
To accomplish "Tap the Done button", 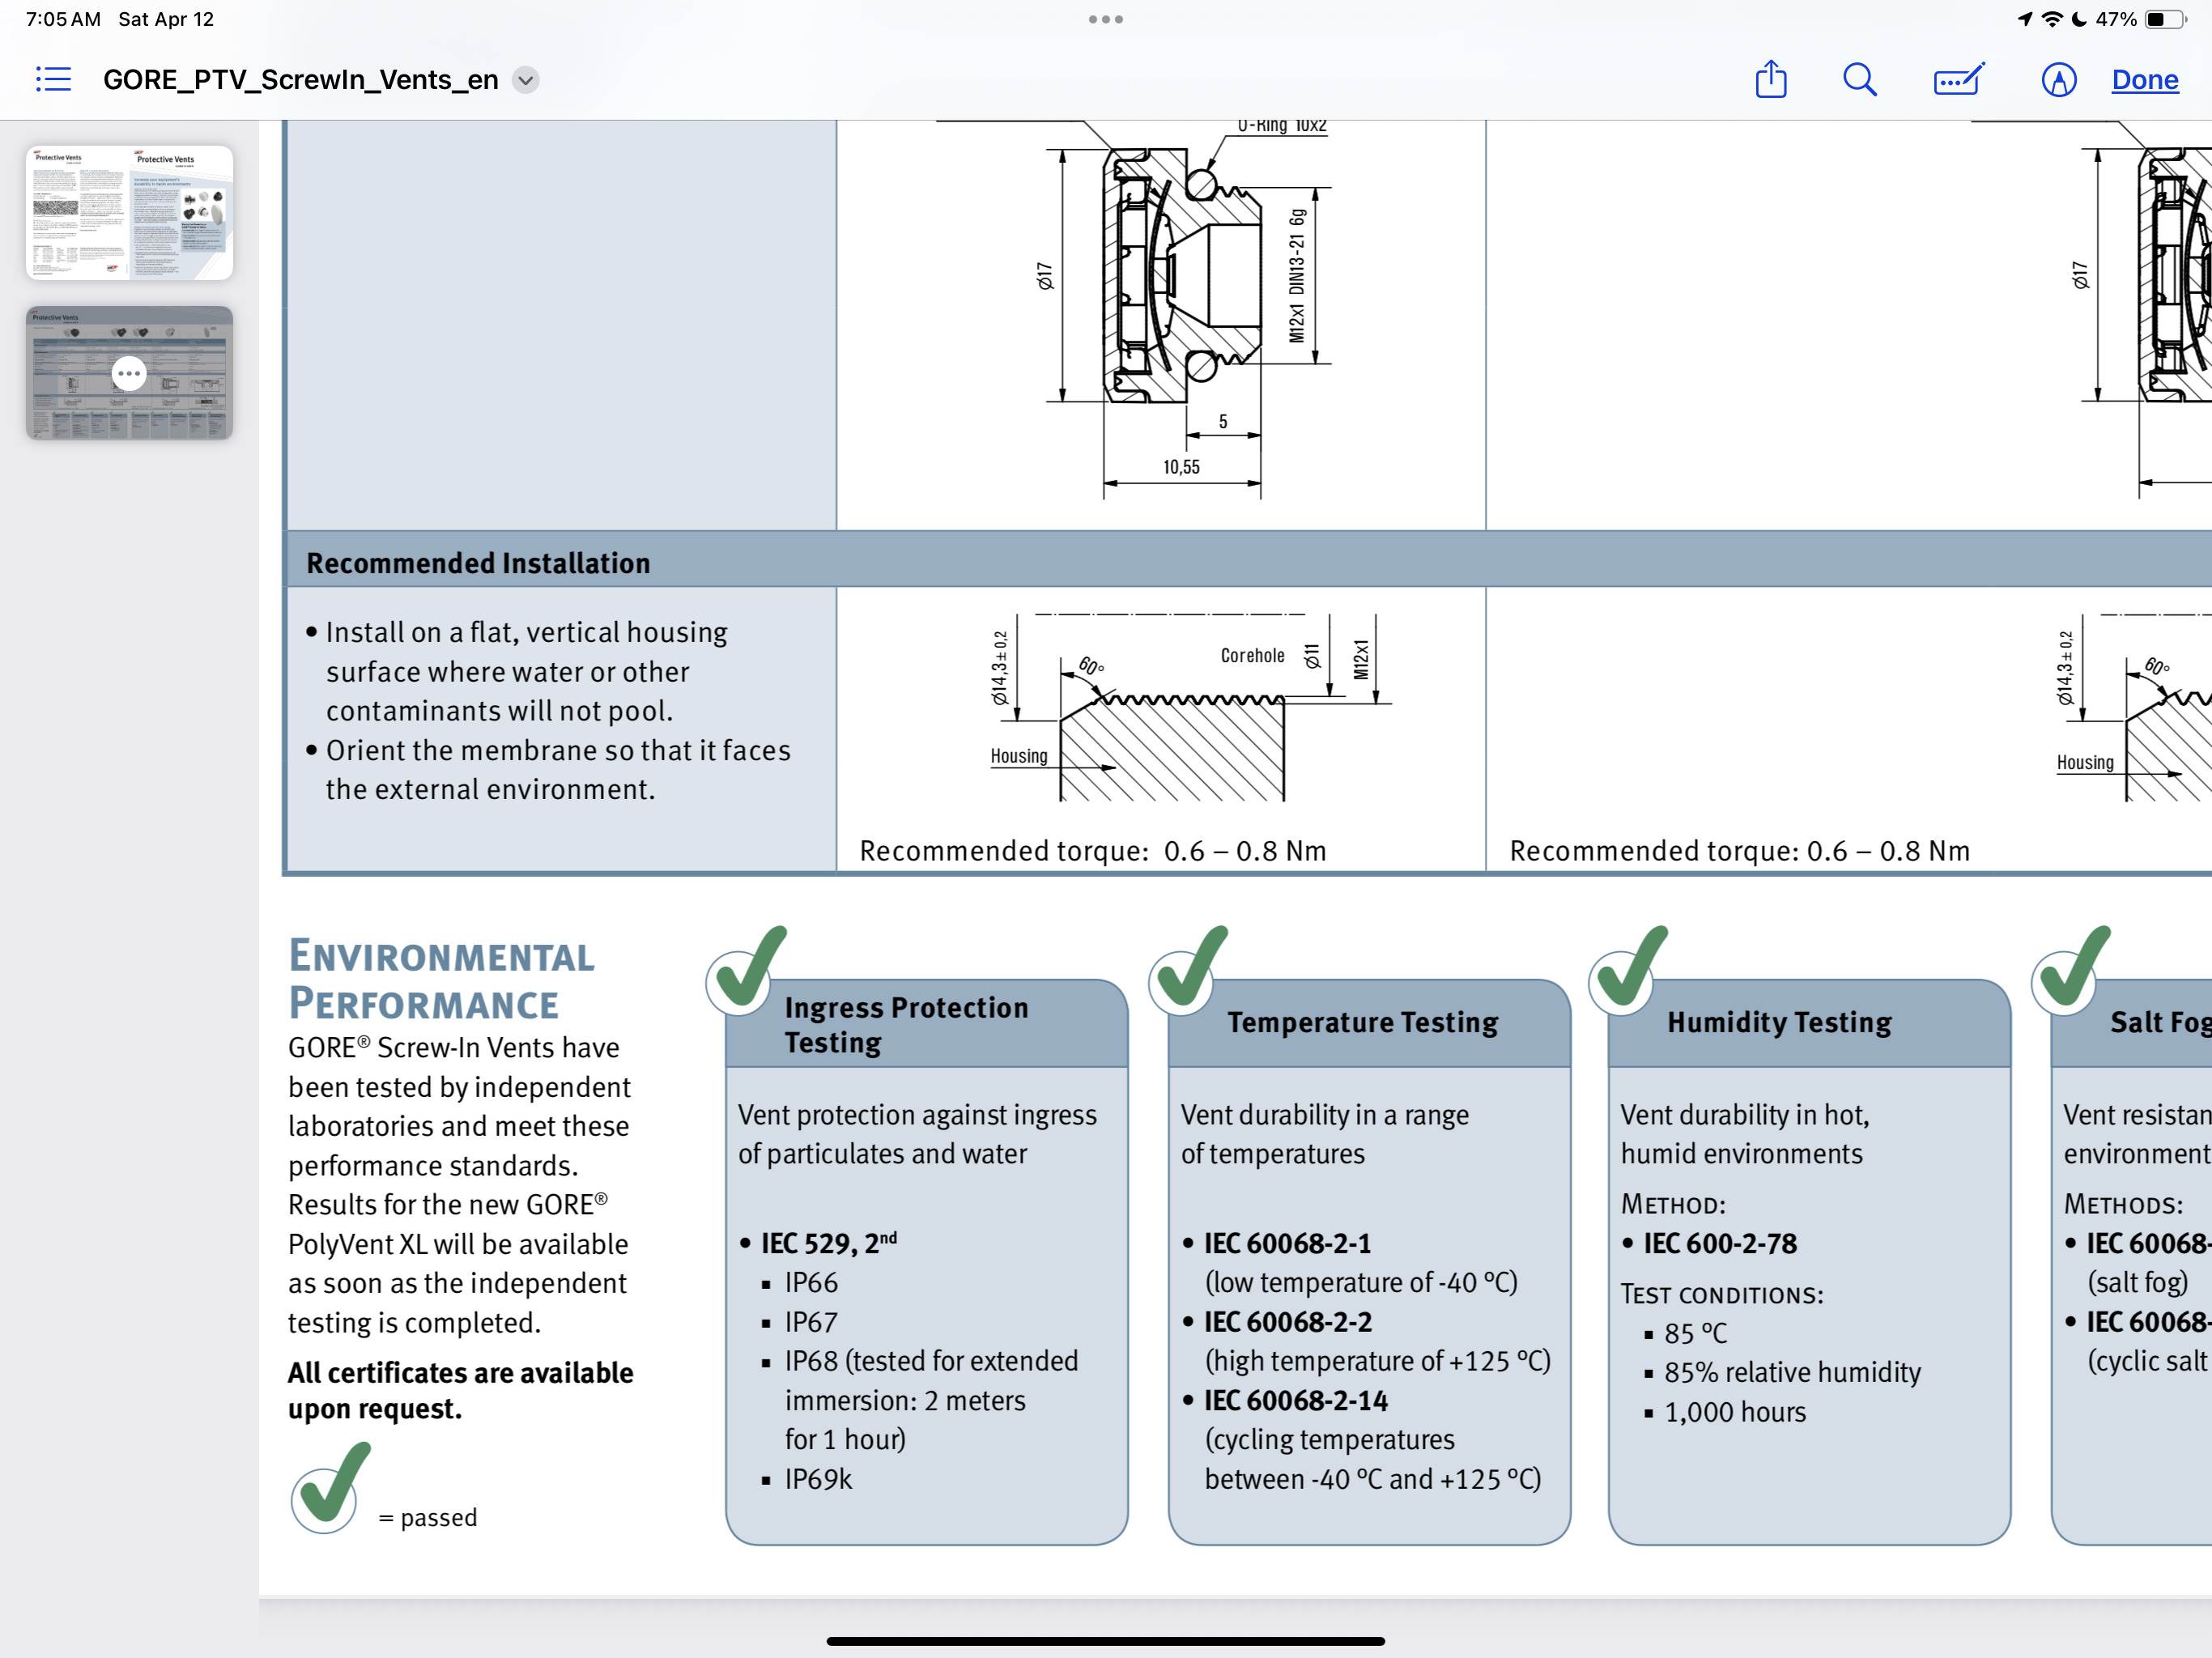I will (2144, 79).
